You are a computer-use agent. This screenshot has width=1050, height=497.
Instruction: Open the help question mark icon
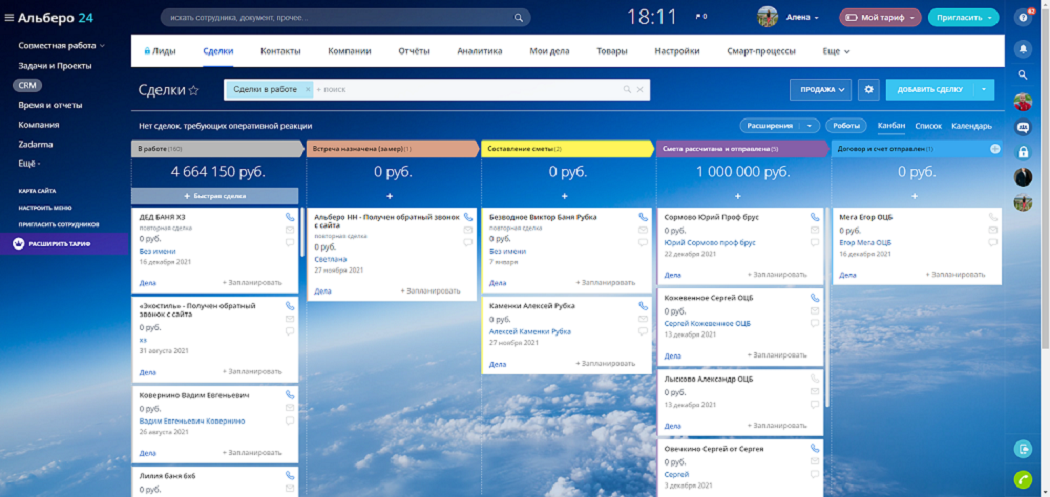click(x=1023, y=18)
